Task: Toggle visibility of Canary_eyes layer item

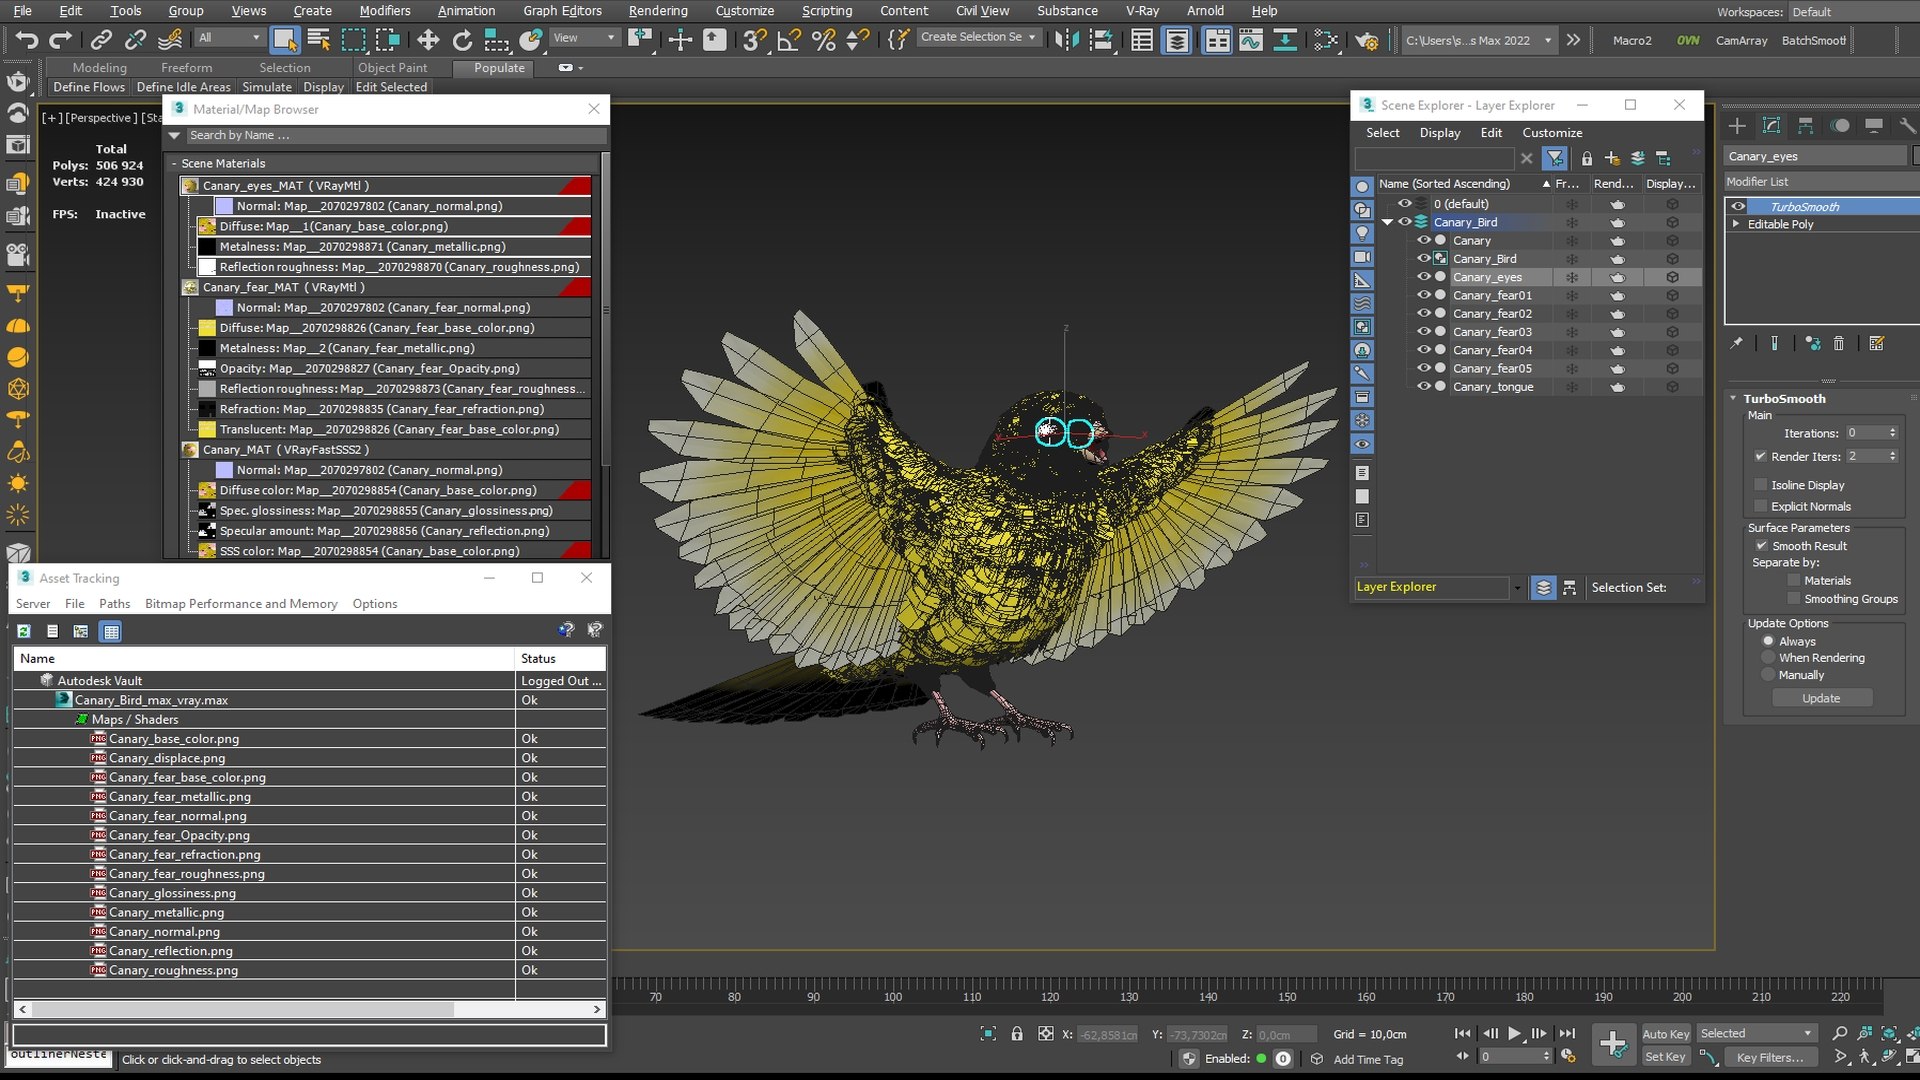Action: click(x=1423, y=277)
